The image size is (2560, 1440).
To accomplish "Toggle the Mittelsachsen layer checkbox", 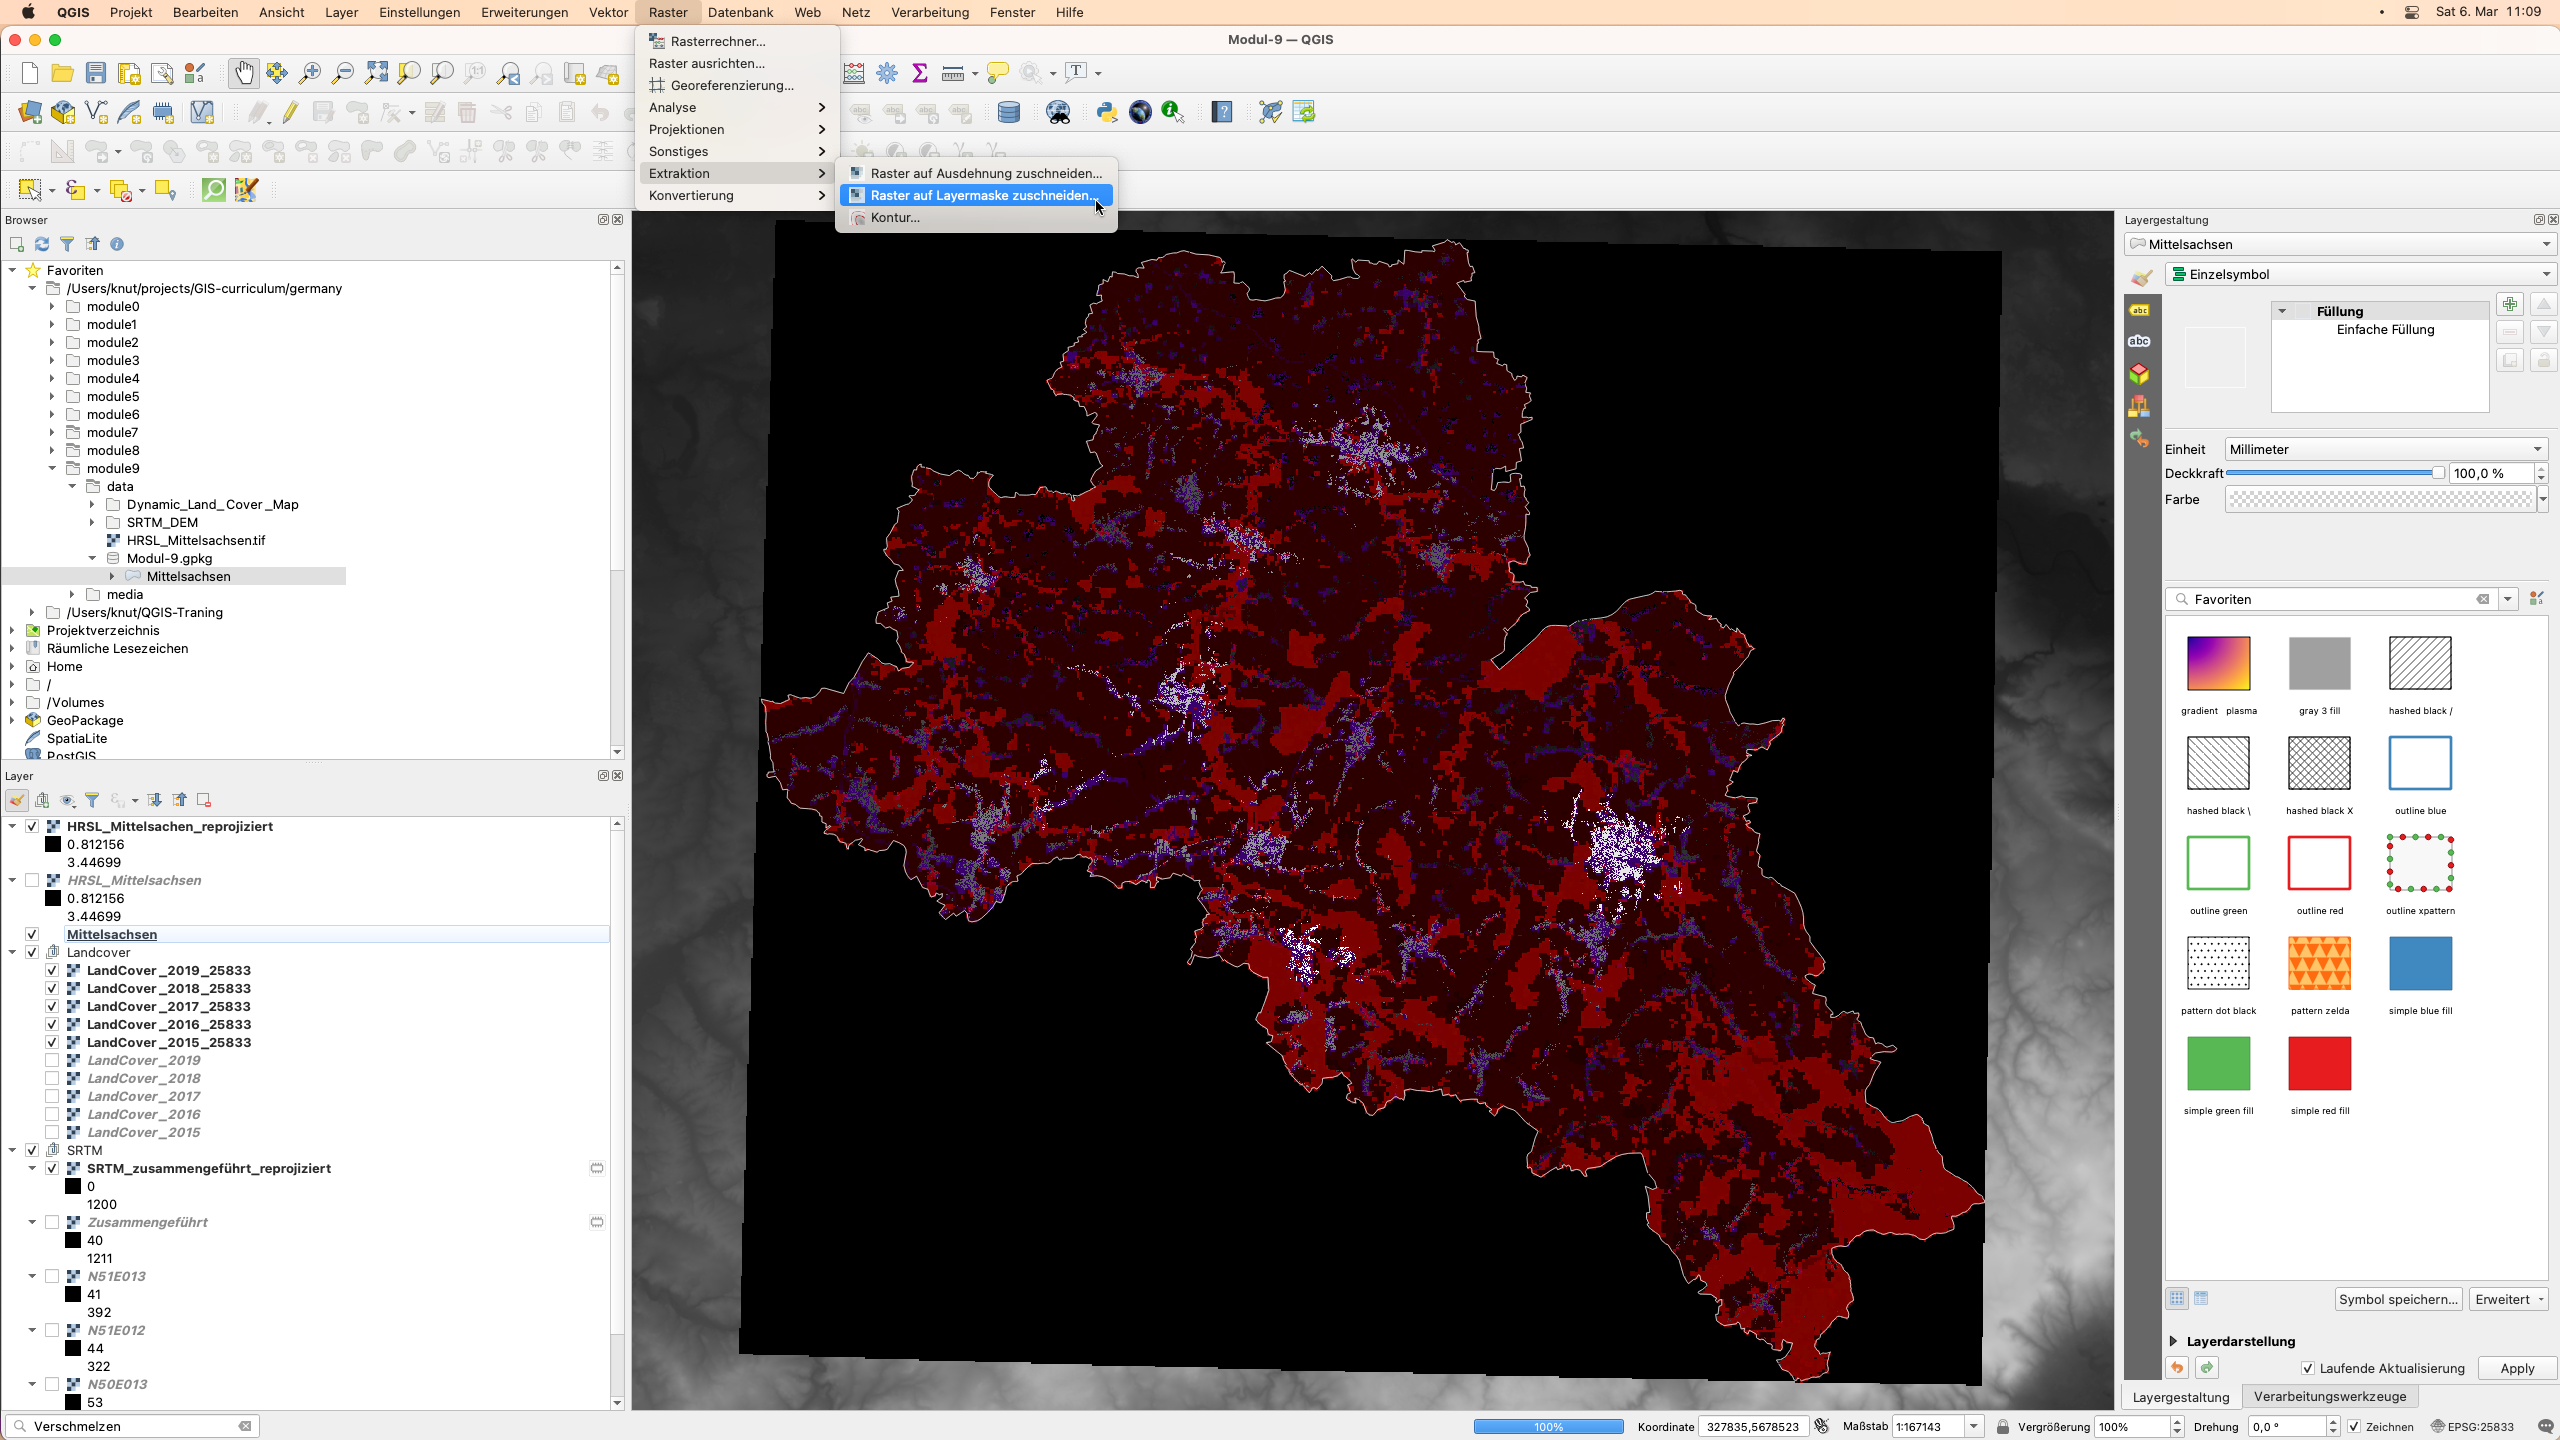I will pyautogui.click(x=32, y=934).
